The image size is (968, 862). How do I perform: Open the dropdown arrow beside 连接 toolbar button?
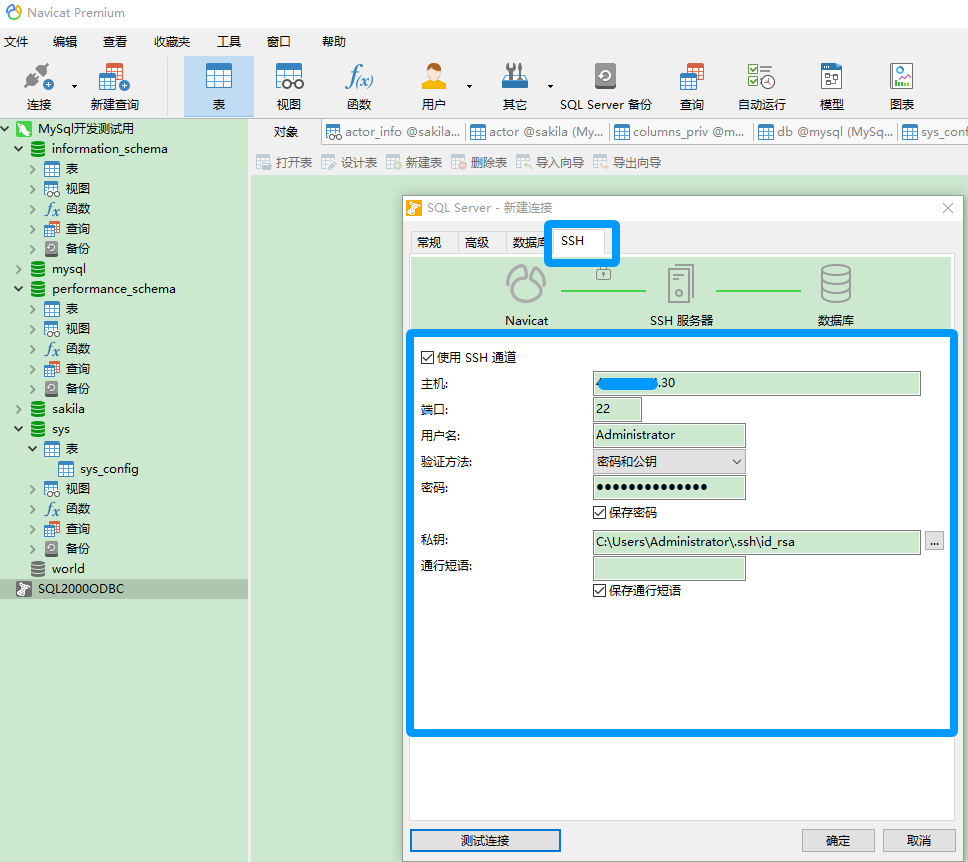coord(75,86)
